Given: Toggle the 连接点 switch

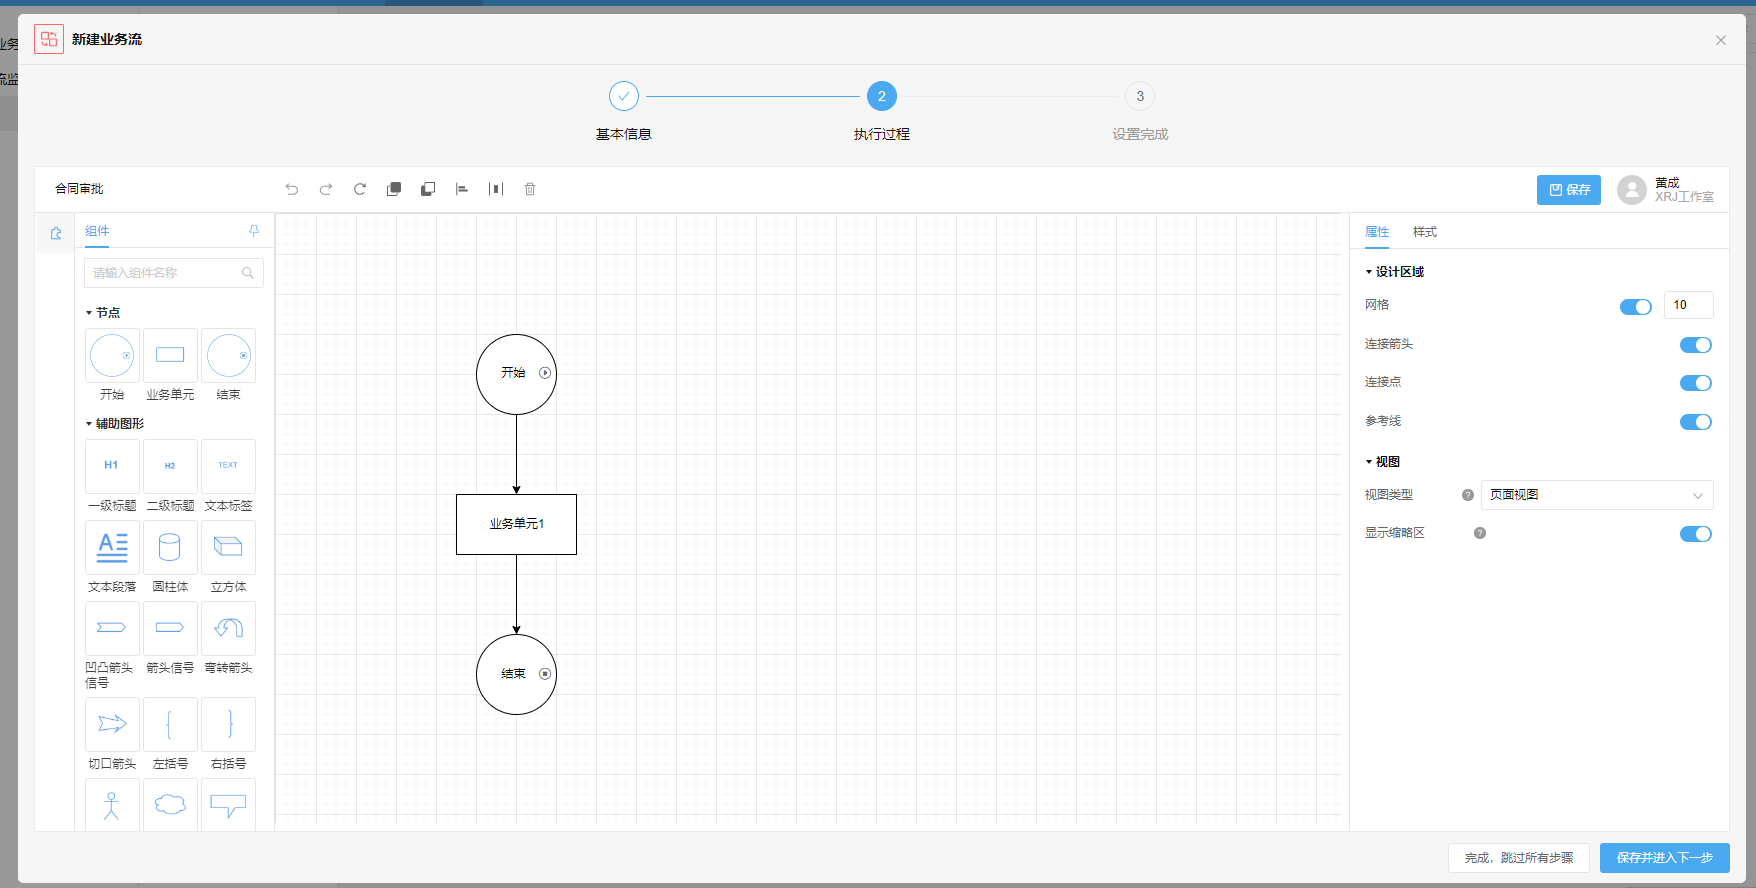Looking at the screenshot, I should [x=1696, y=383].
